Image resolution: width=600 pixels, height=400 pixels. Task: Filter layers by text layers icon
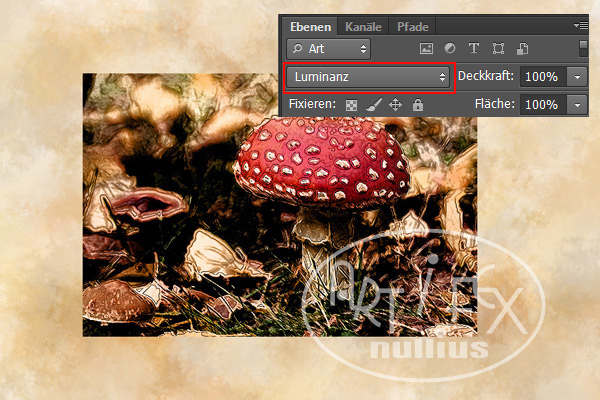pyautogui.click(x=474, y=48)
